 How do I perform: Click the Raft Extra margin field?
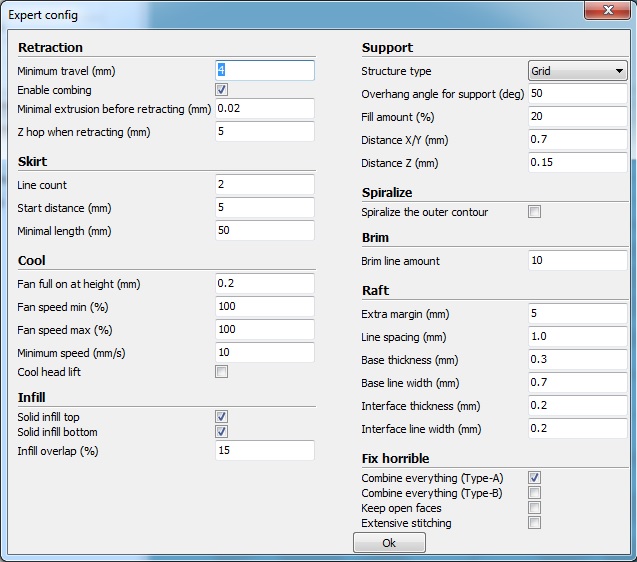[577, 313]
